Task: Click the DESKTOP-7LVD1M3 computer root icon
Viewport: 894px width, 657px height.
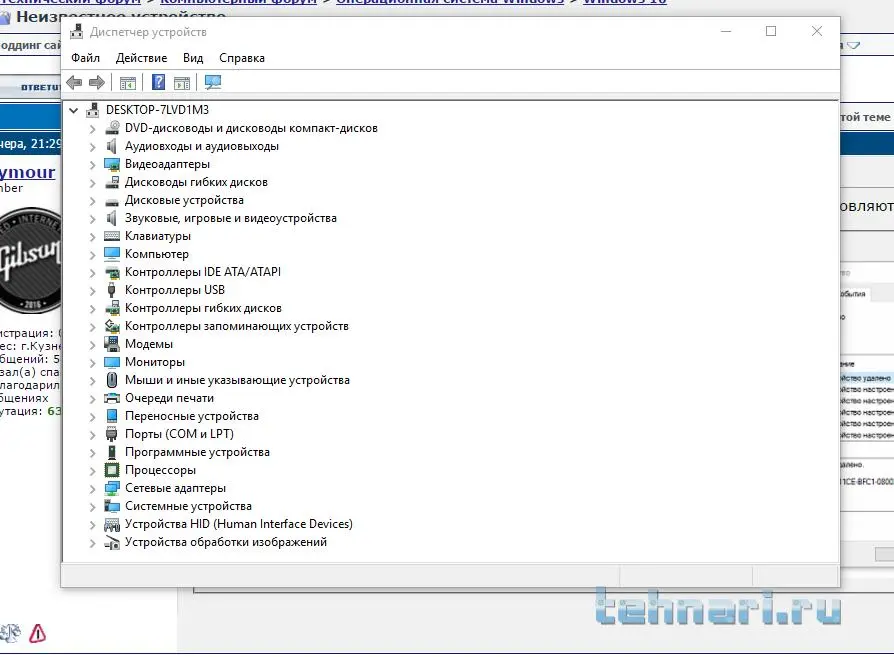Action: [92, 110]
